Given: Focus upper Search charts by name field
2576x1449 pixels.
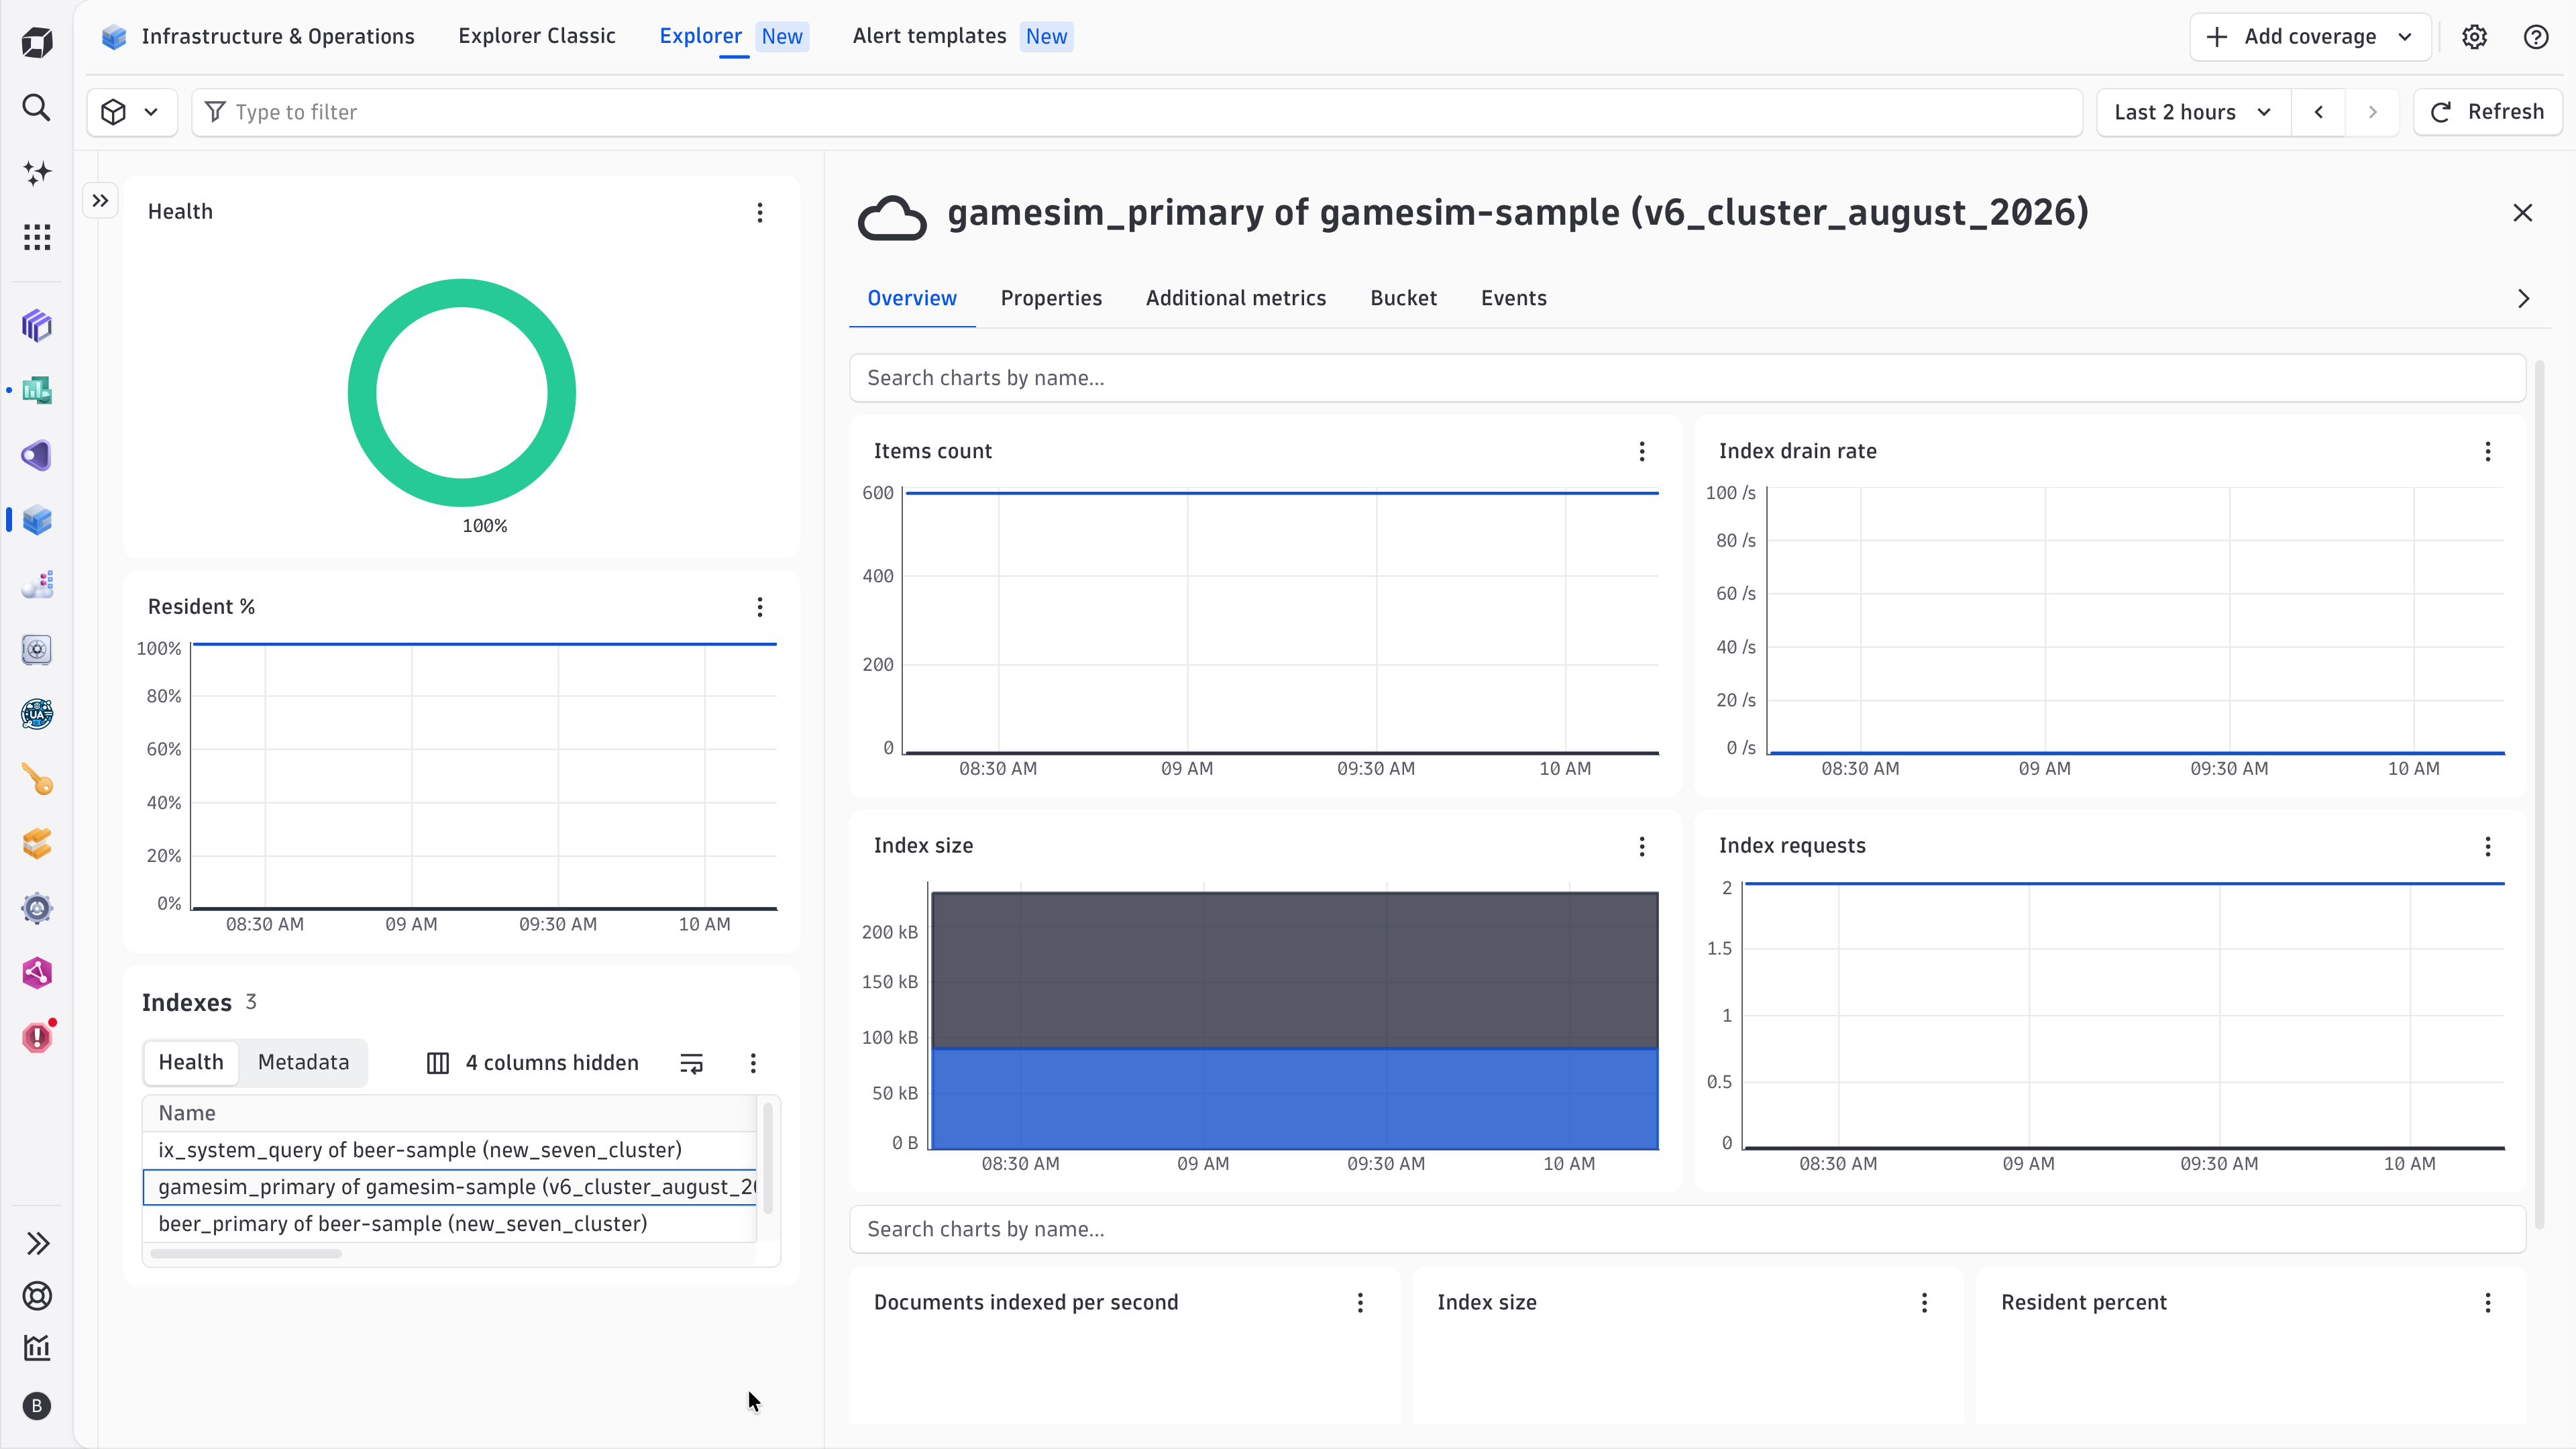Looking at the screenshot, I should coord(1687,378).
